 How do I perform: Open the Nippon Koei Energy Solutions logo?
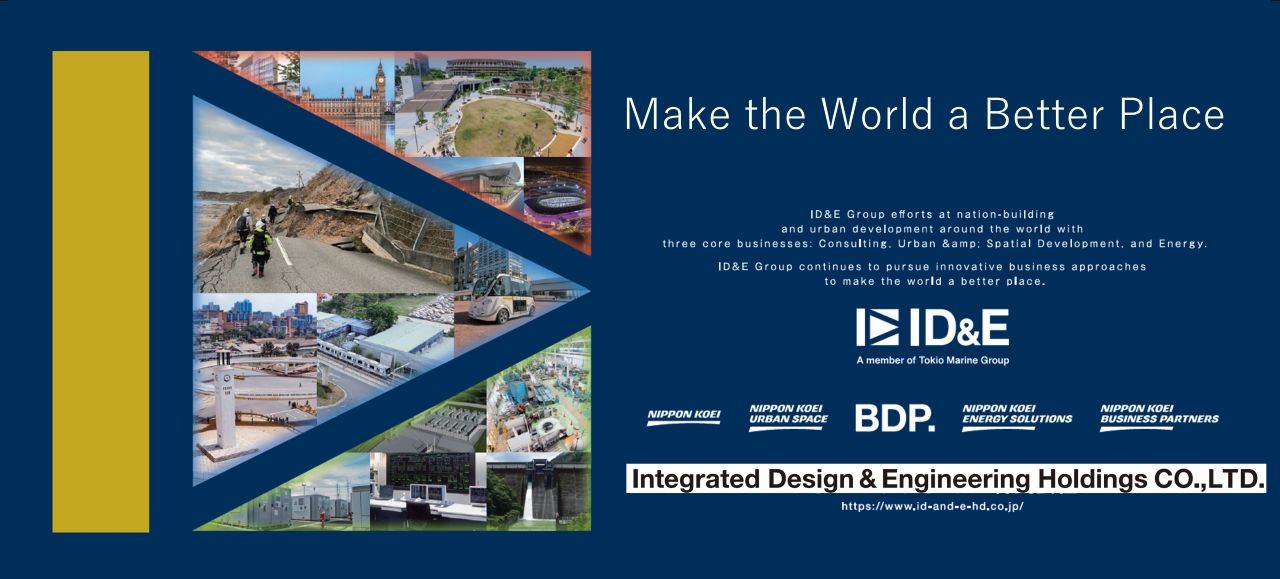click(x=1016, y=416)
